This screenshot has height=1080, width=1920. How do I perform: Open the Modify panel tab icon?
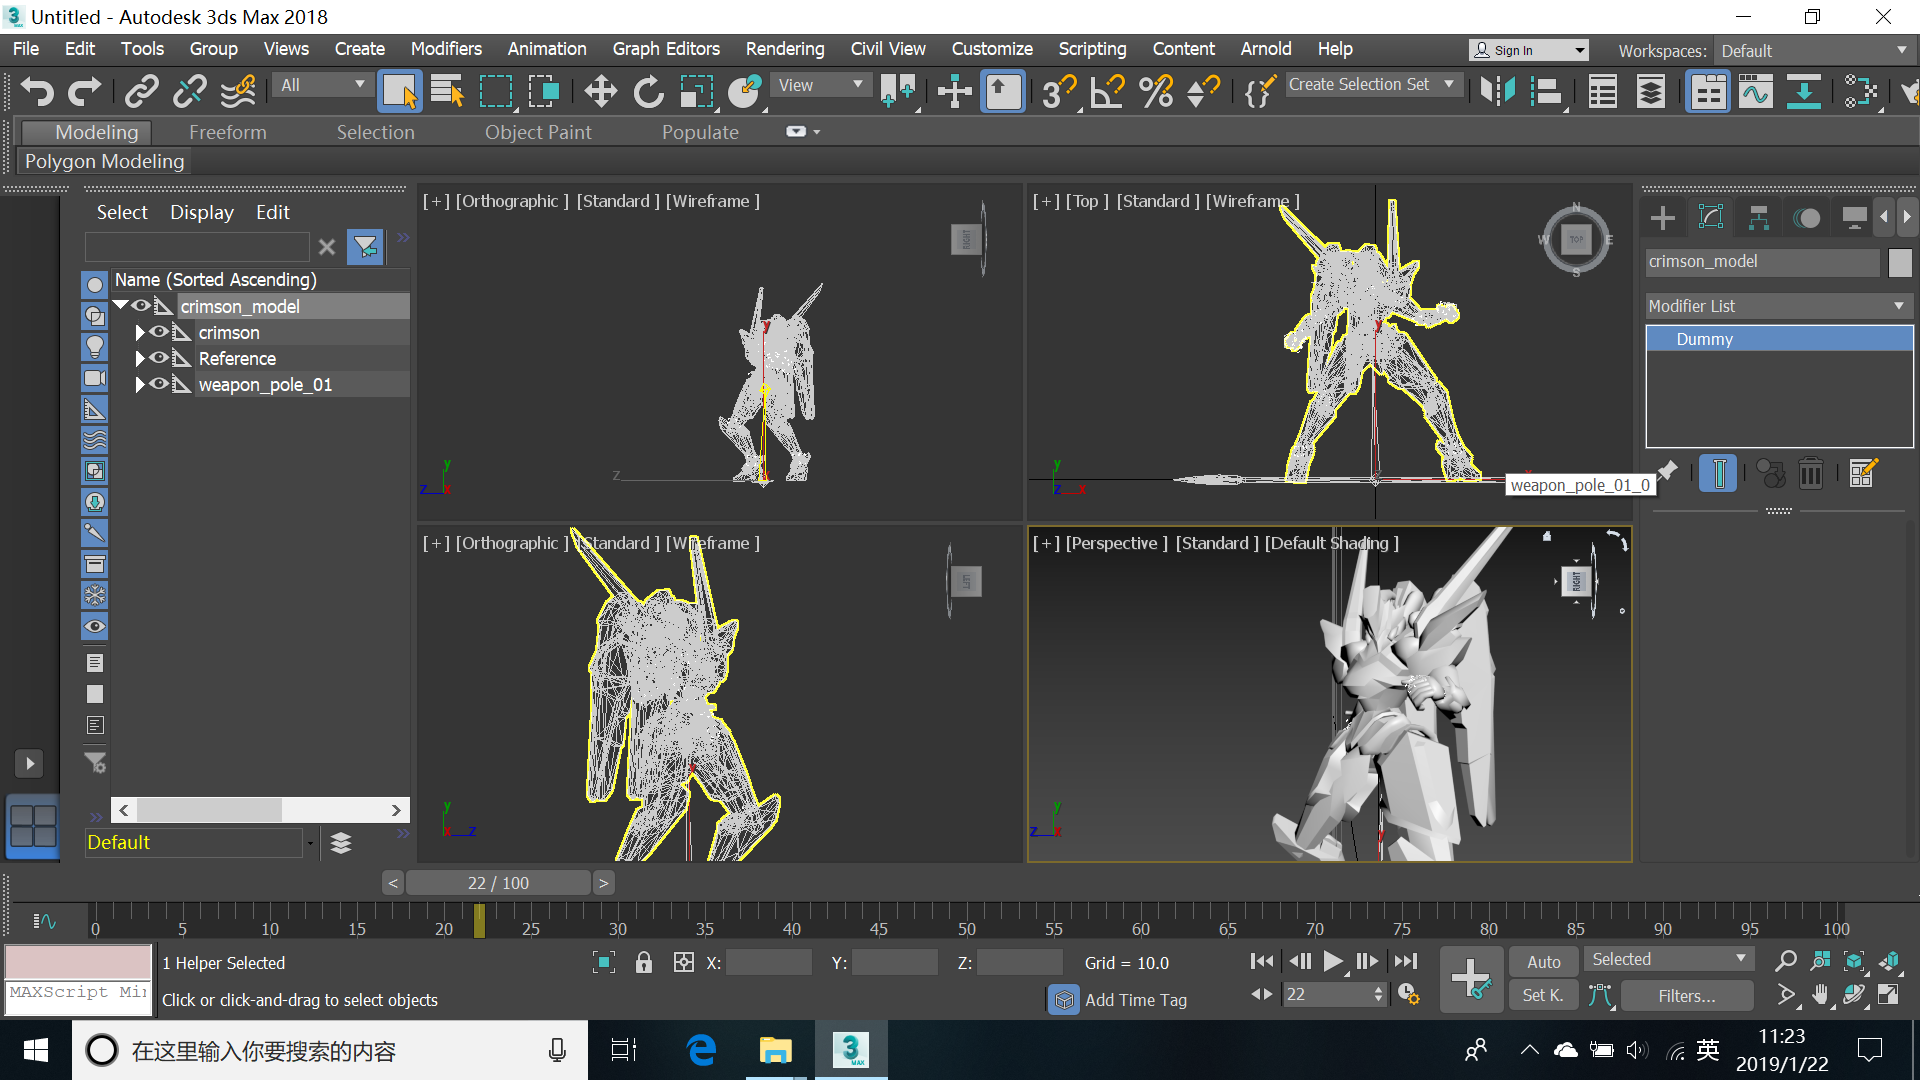(1711, 217)
